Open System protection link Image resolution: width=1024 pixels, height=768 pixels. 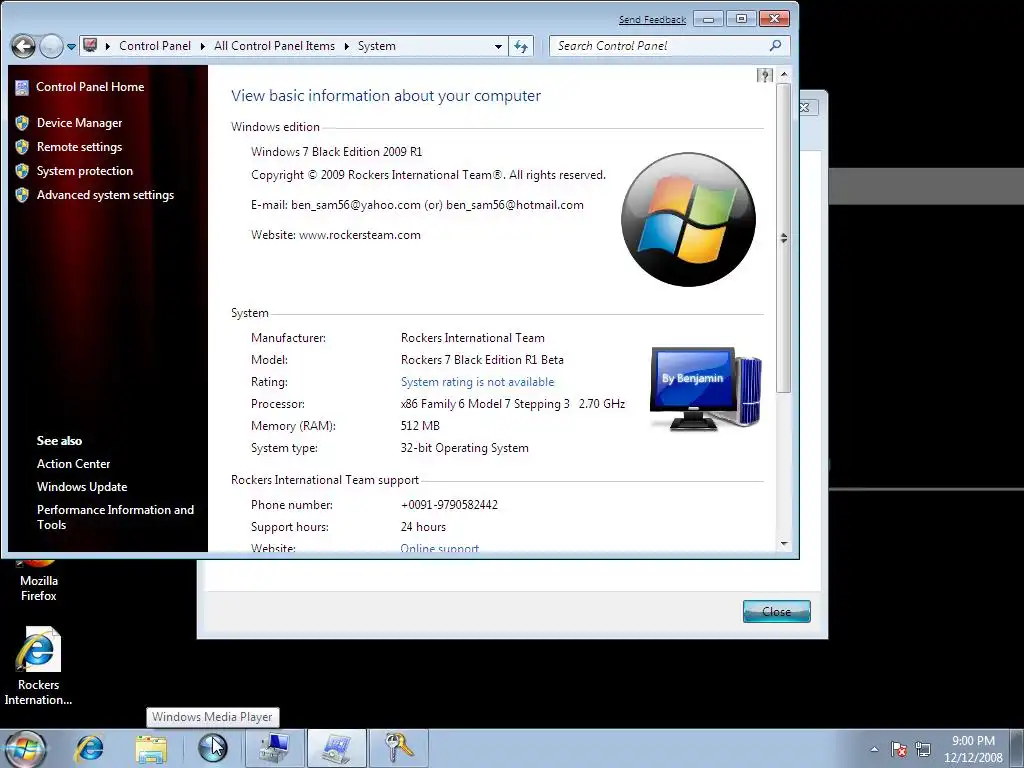pyautogui.click(x=85, y=171)
